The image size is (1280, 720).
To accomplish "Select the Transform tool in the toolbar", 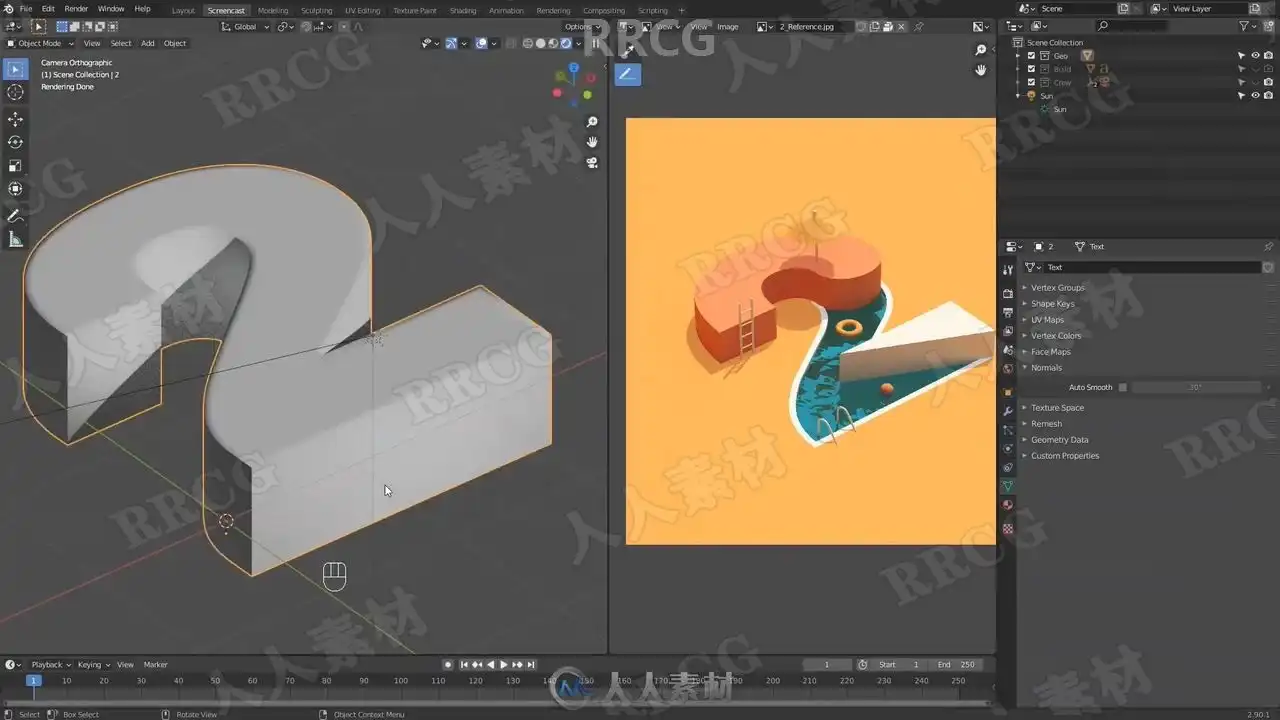I will 15,188.
